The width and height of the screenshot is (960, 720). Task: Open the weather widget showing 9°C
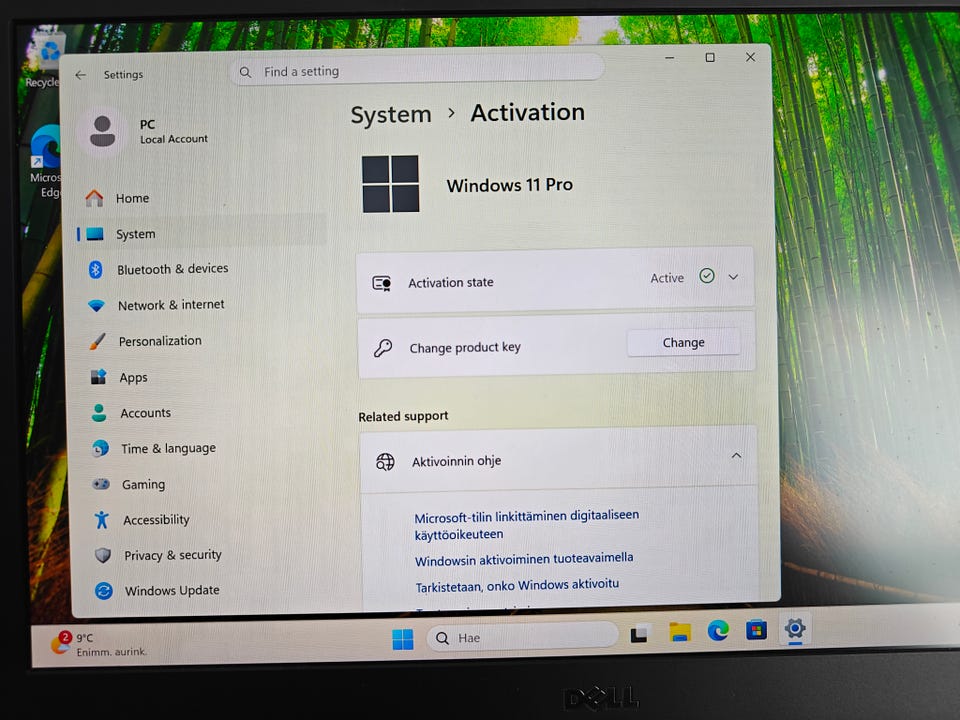99,644
